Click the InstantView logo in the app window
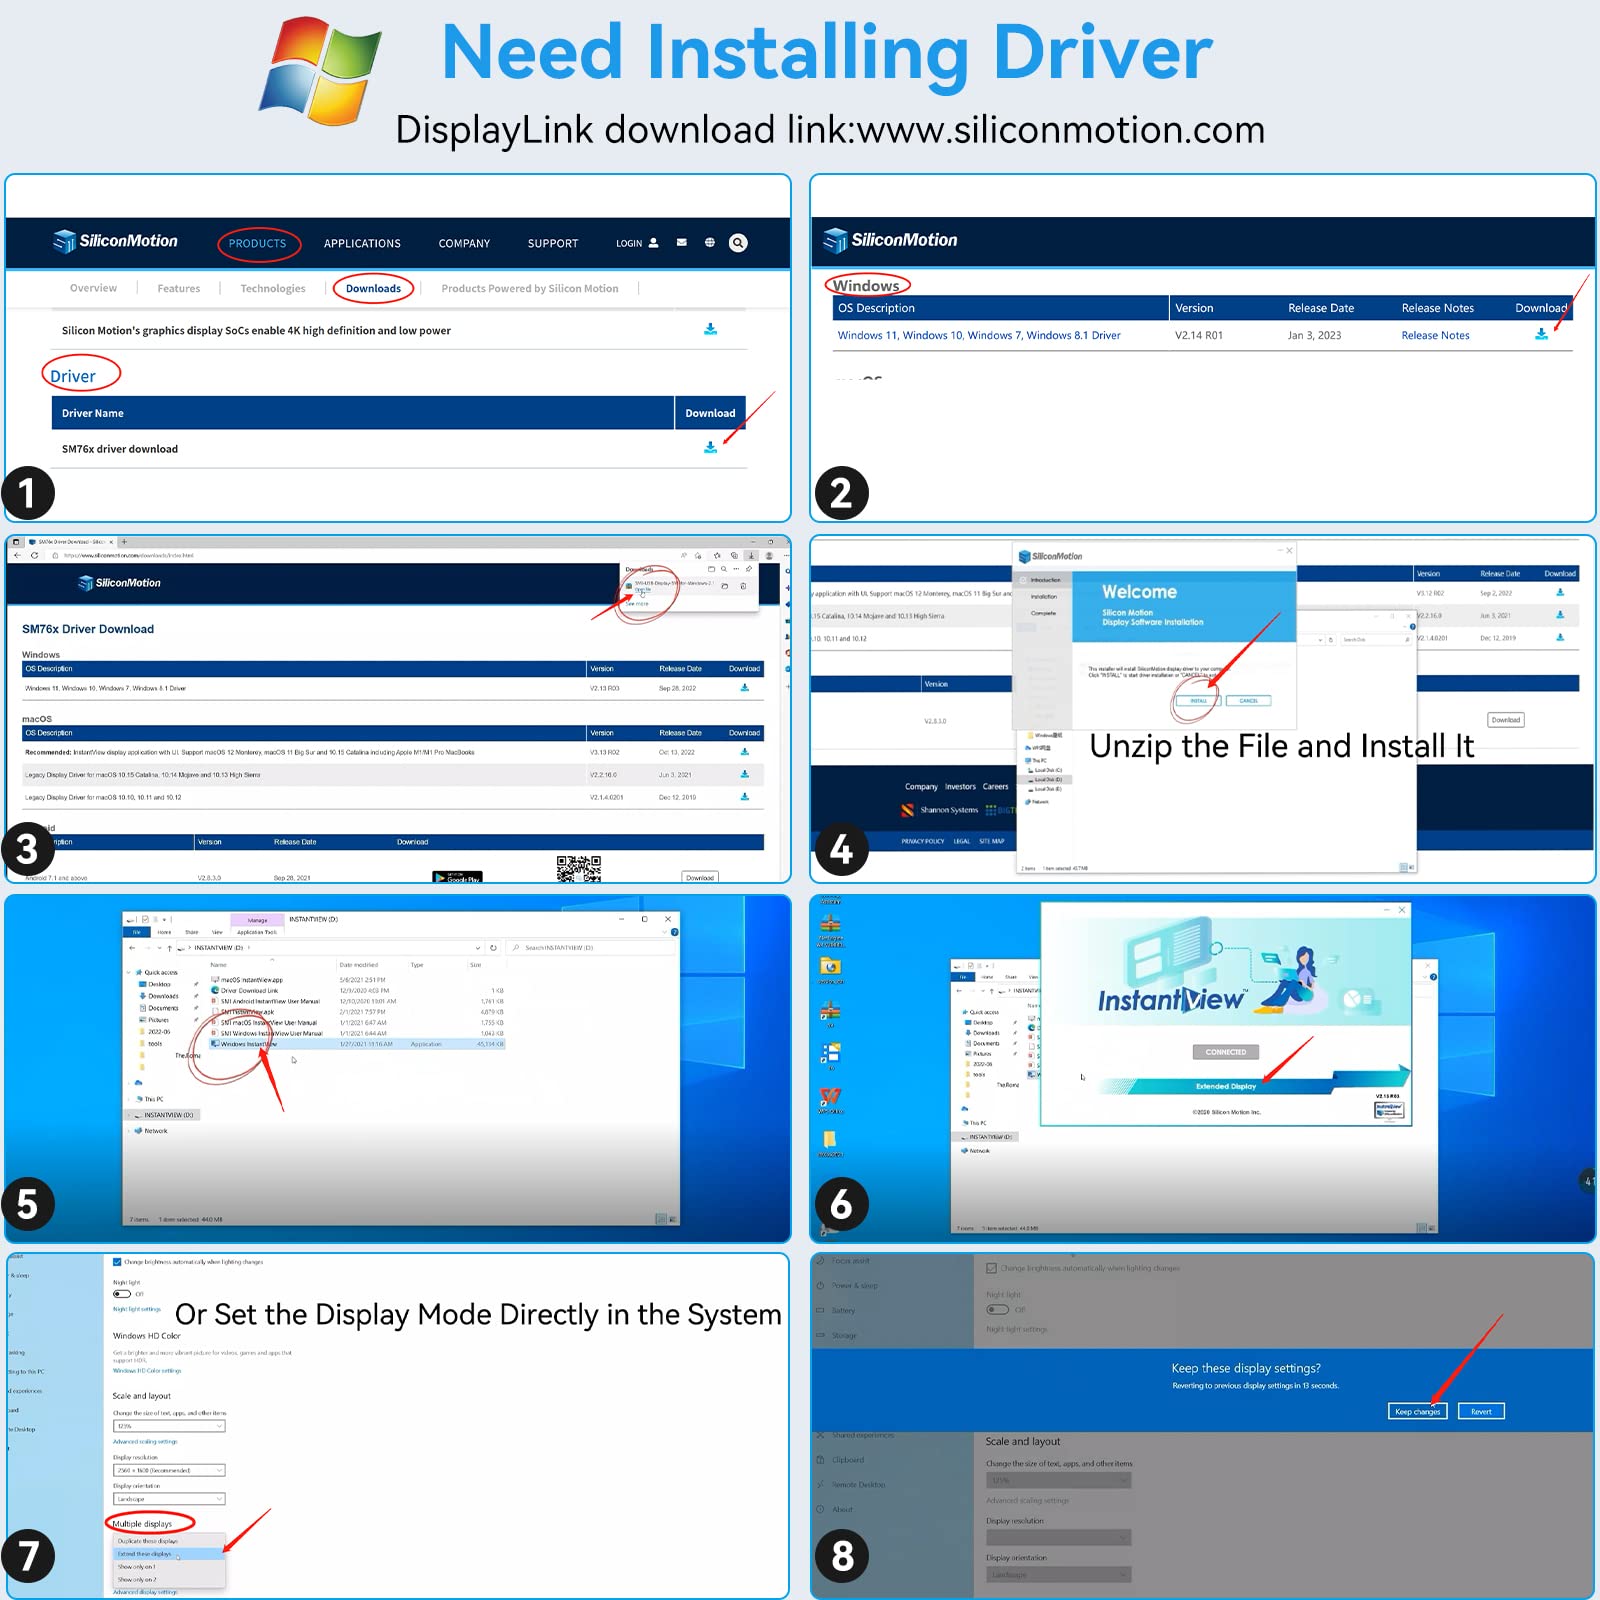This screenshot has width=1600, height=1600. (x=1170, y=1000)
